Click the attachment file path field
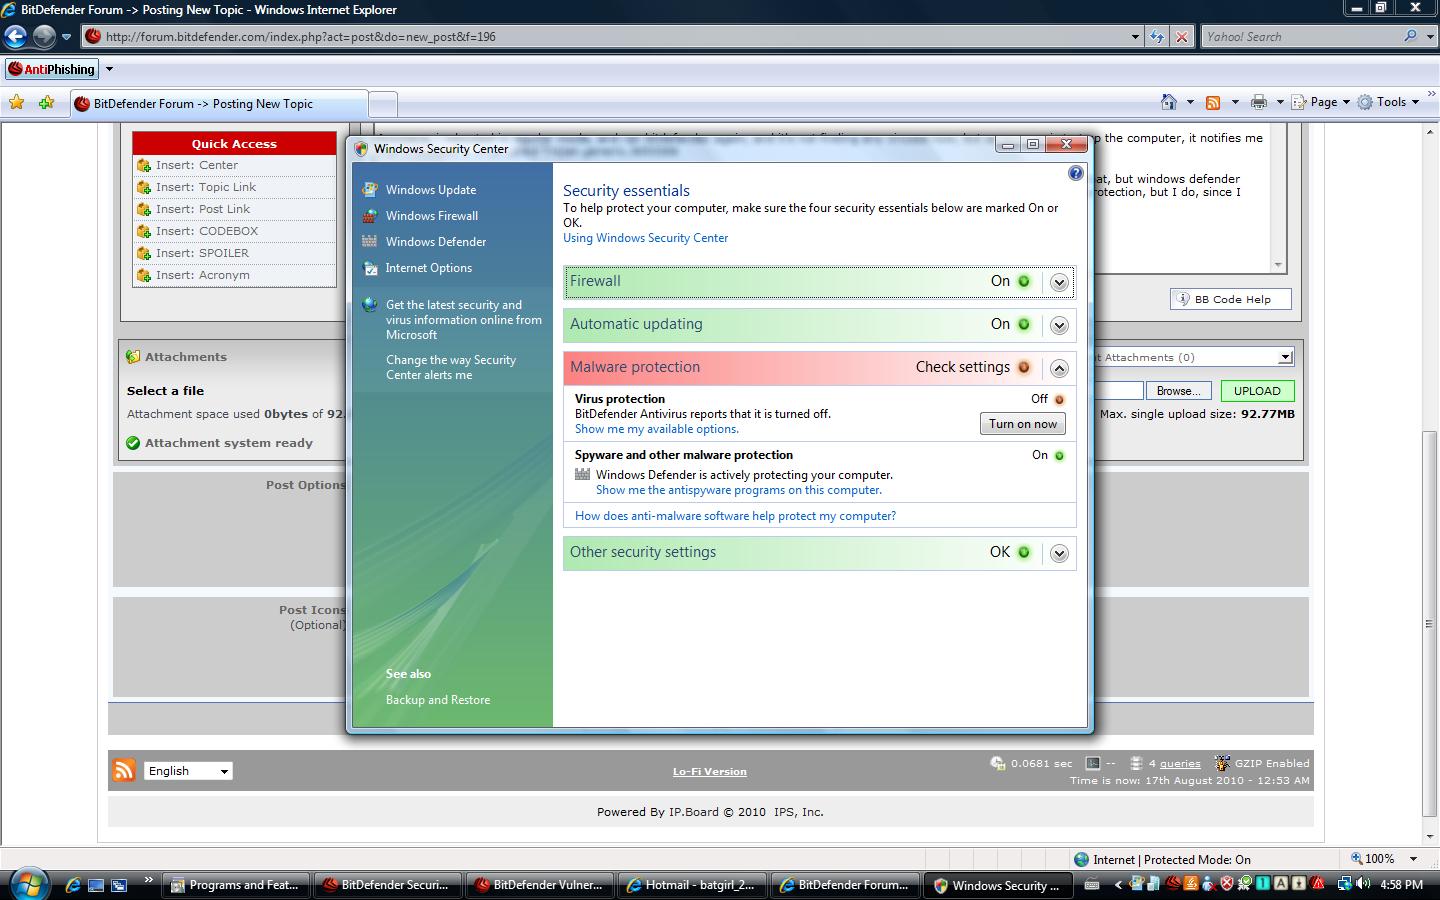The width and height of the screenshot is (1440, 900). [1119, 391]
